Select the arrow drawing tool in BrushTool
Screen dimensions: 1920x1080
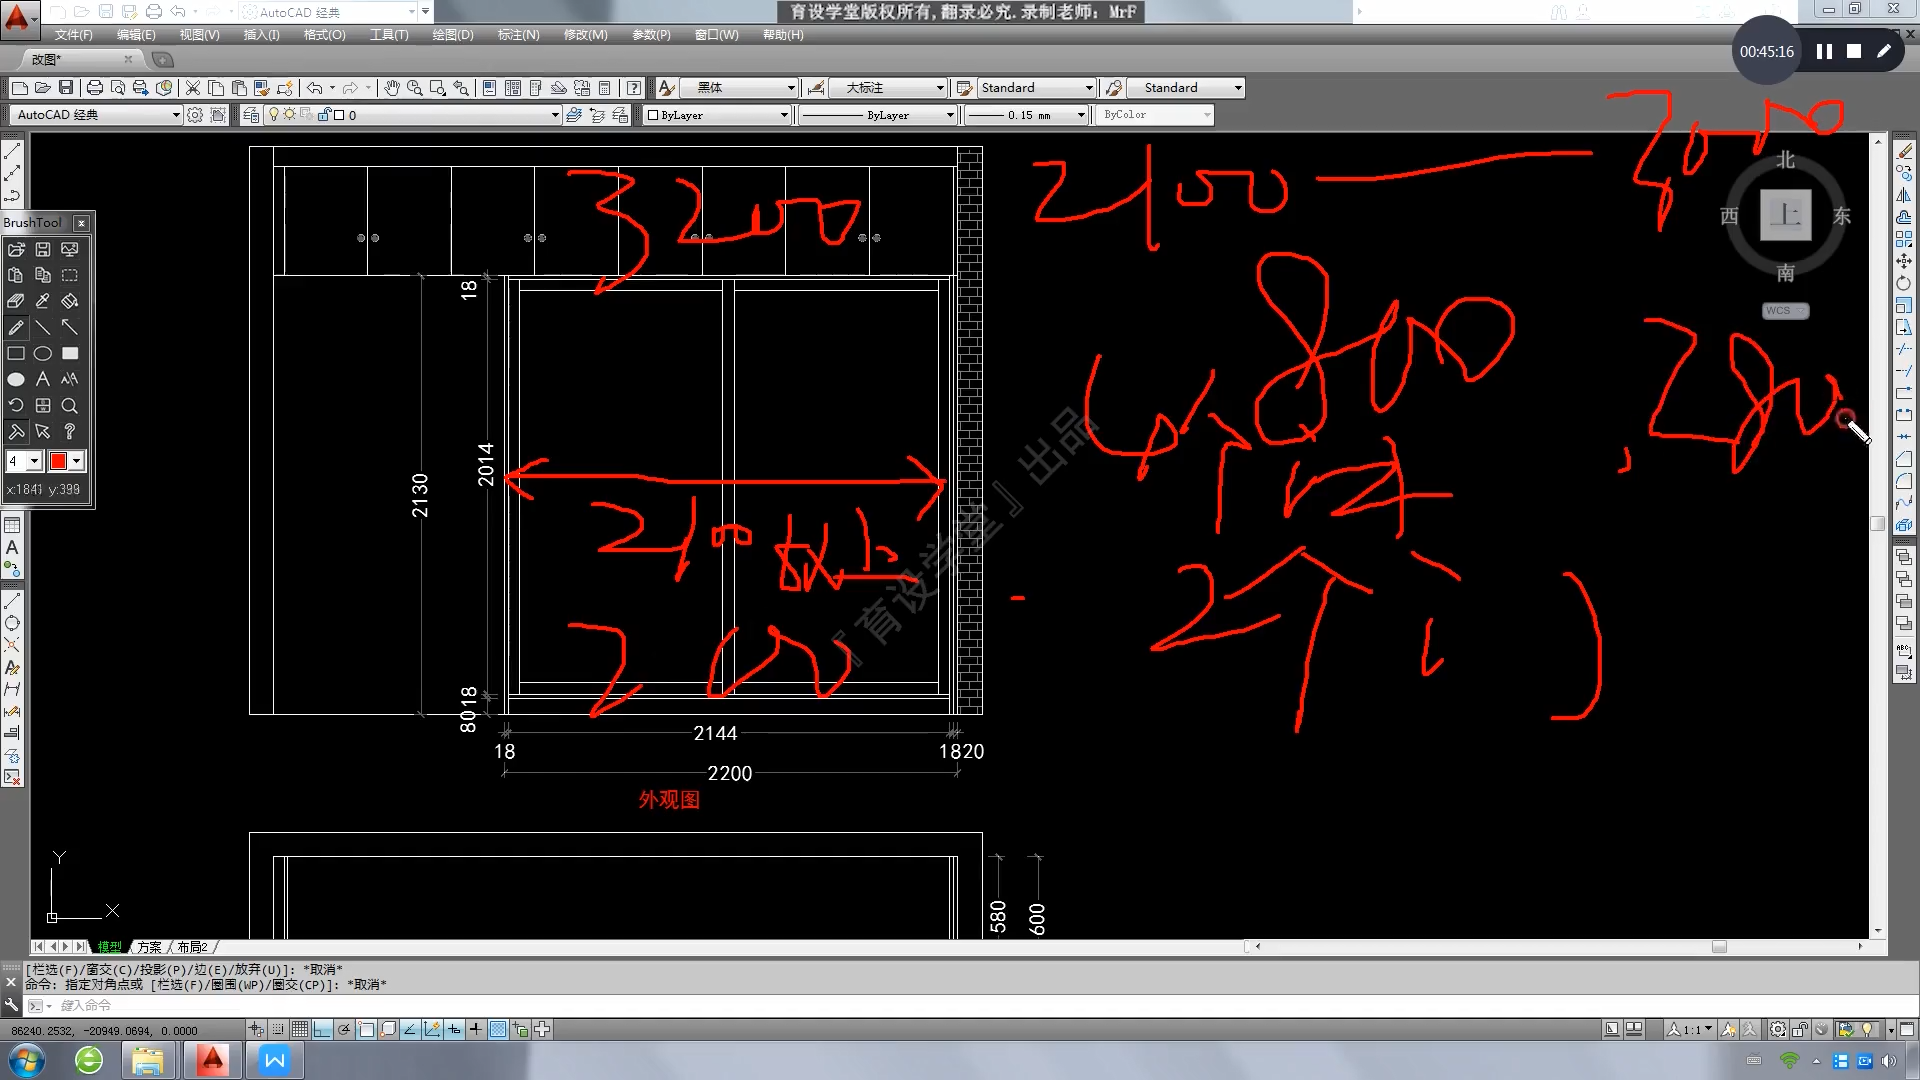pyautogui.click(x=70, y=327)
